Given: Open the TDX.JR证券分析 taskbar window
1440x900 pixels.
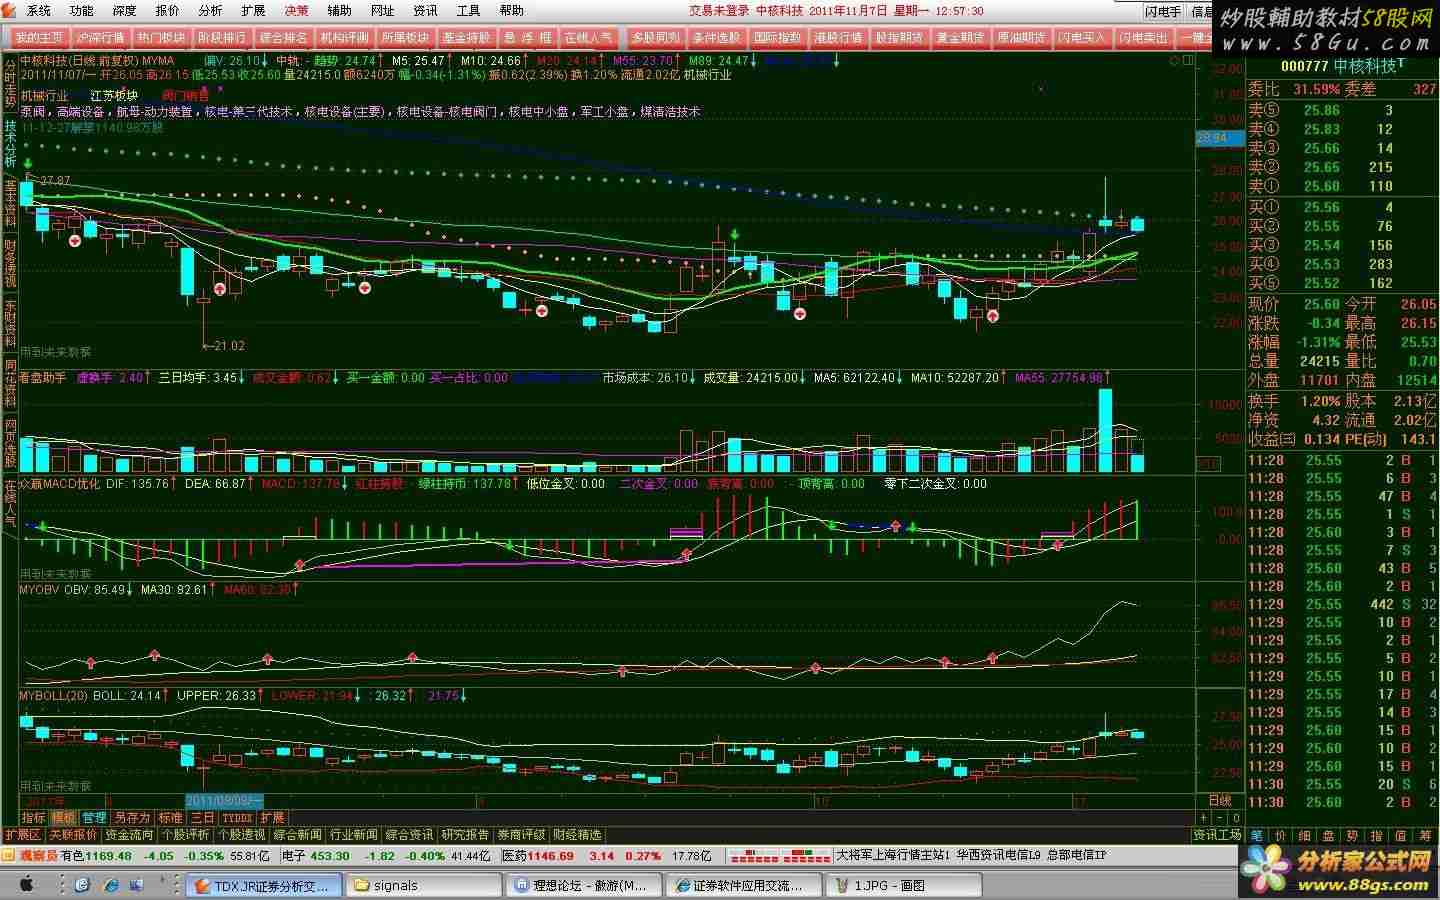Looking at the screenshot, I should tap(265, 885).
